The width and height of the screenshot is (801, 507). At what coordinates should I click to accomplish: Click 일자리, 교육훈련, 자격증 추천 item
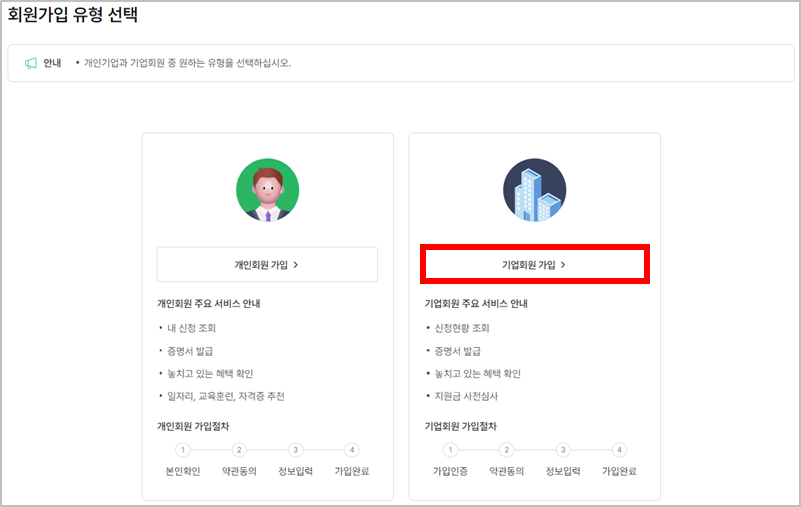(225, 396)
